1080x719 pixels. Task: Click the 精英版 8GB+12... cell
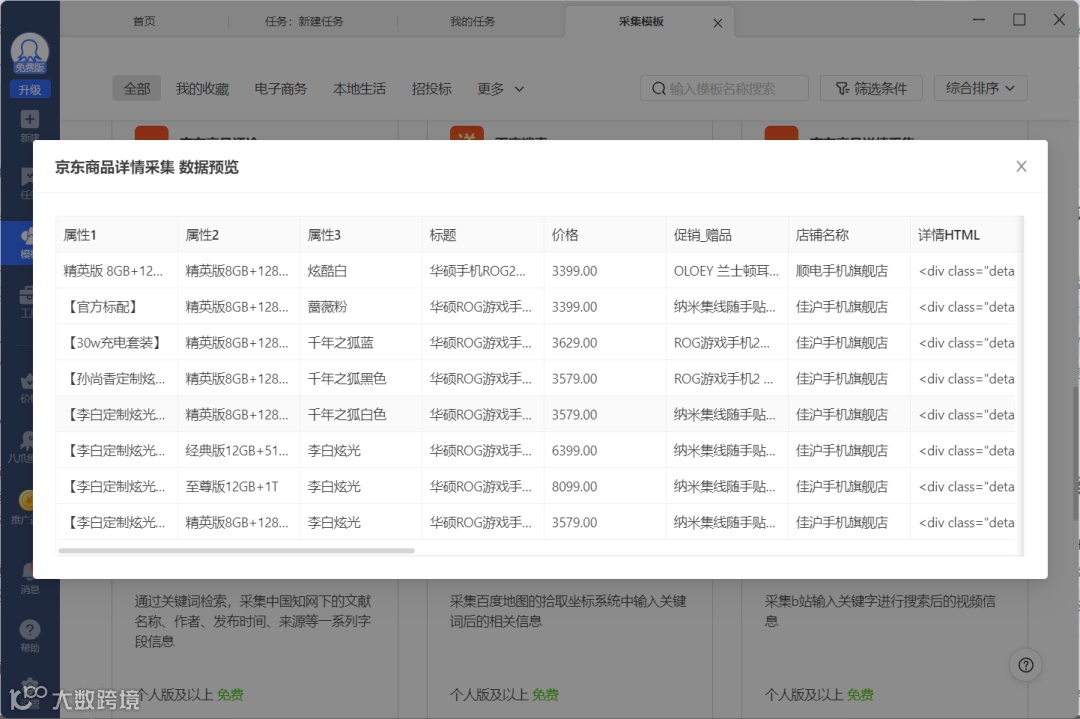pos(116,271)
